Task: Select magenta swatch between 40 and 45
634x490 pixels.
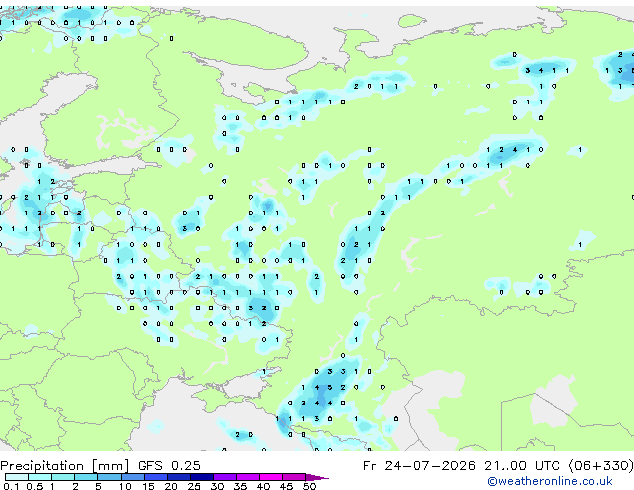Action: coord(271,477)
